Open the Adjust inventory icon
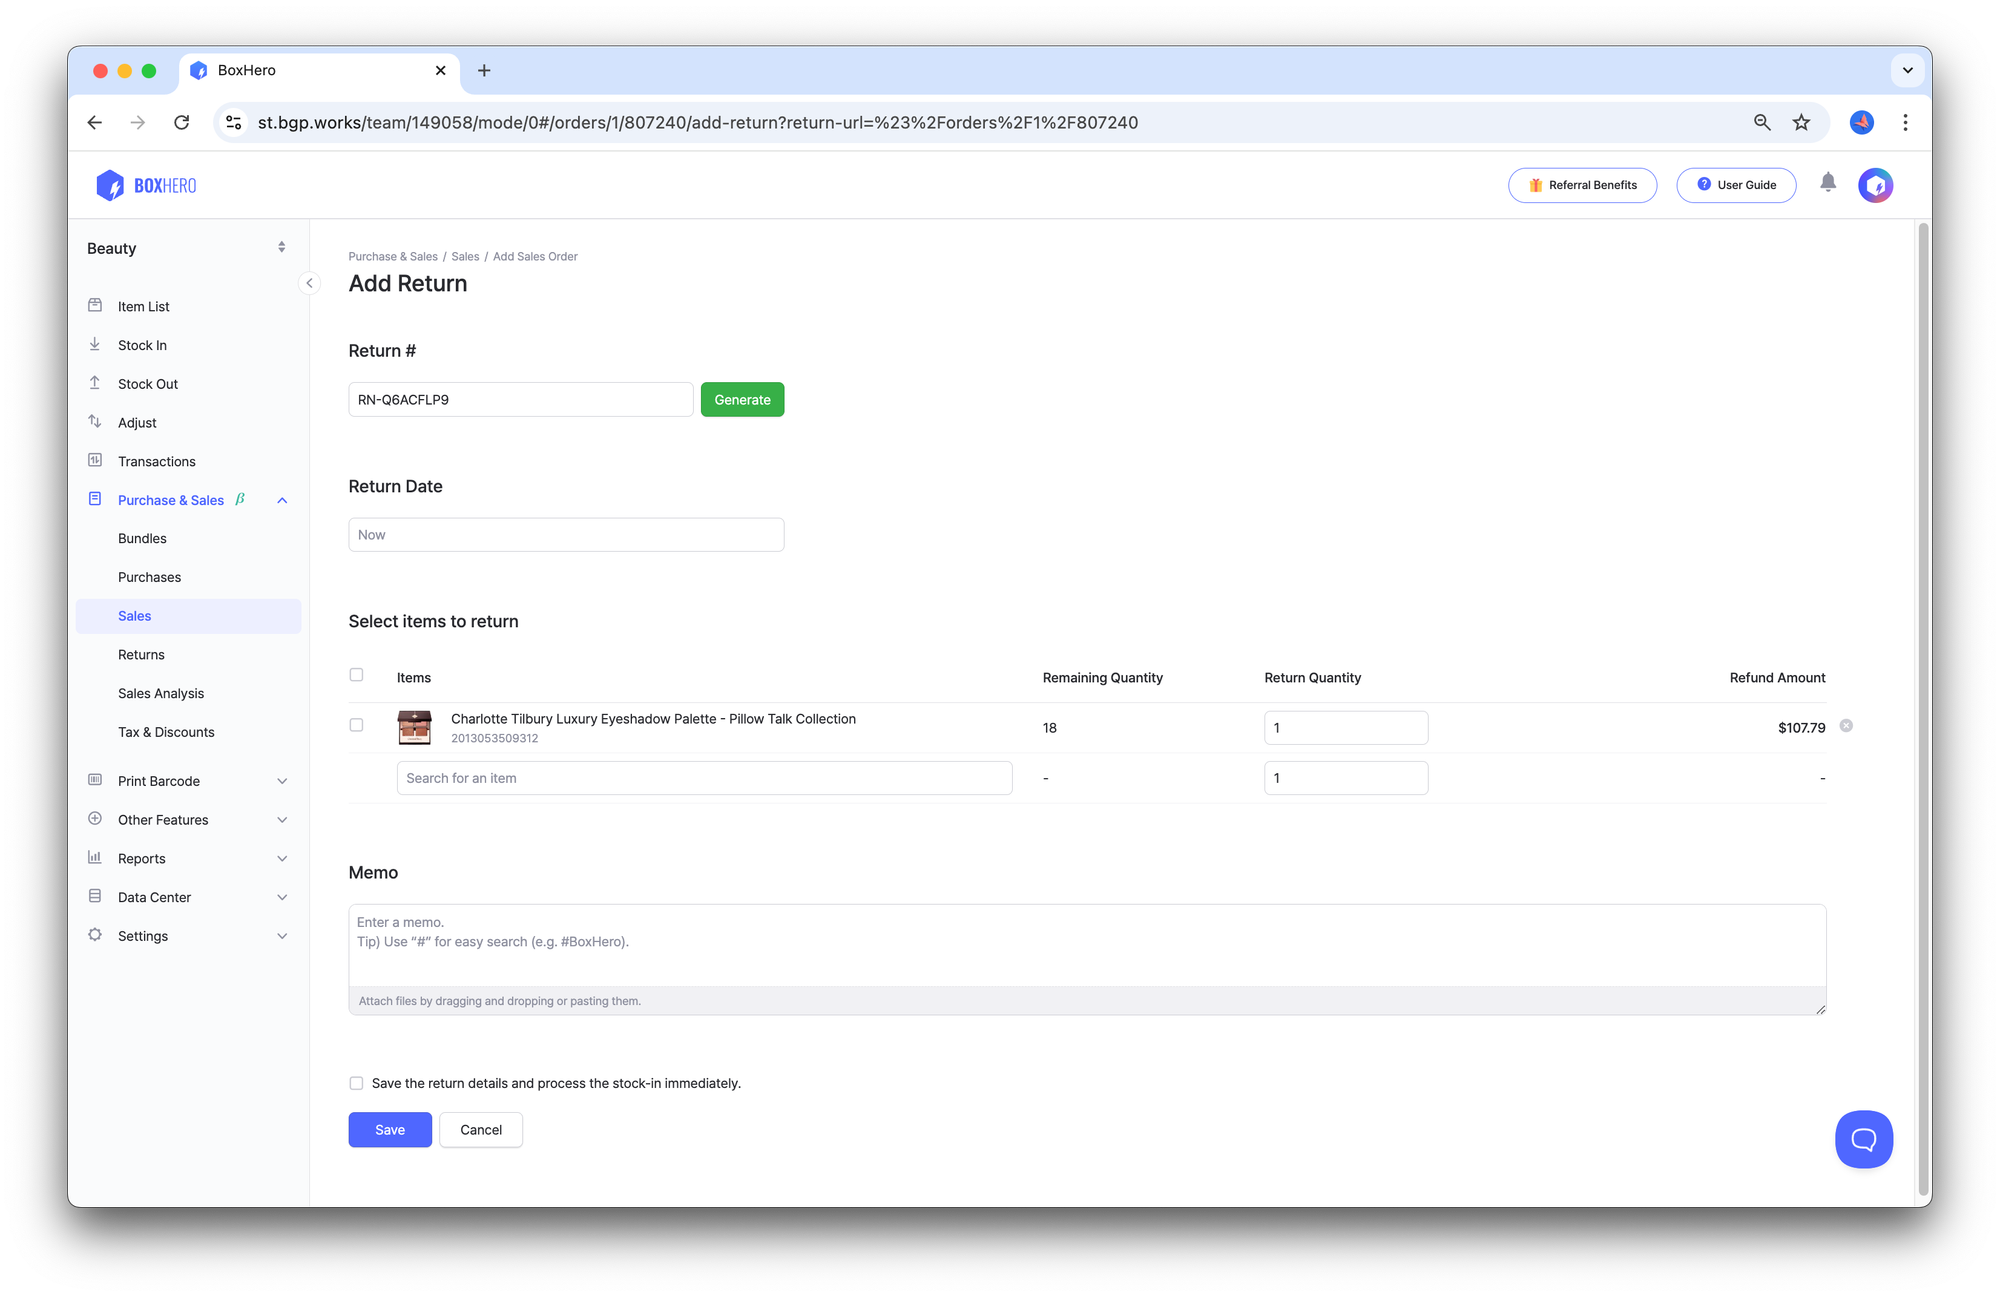The width and height of the screenshot is (2000, 1297). click(95, 422)
